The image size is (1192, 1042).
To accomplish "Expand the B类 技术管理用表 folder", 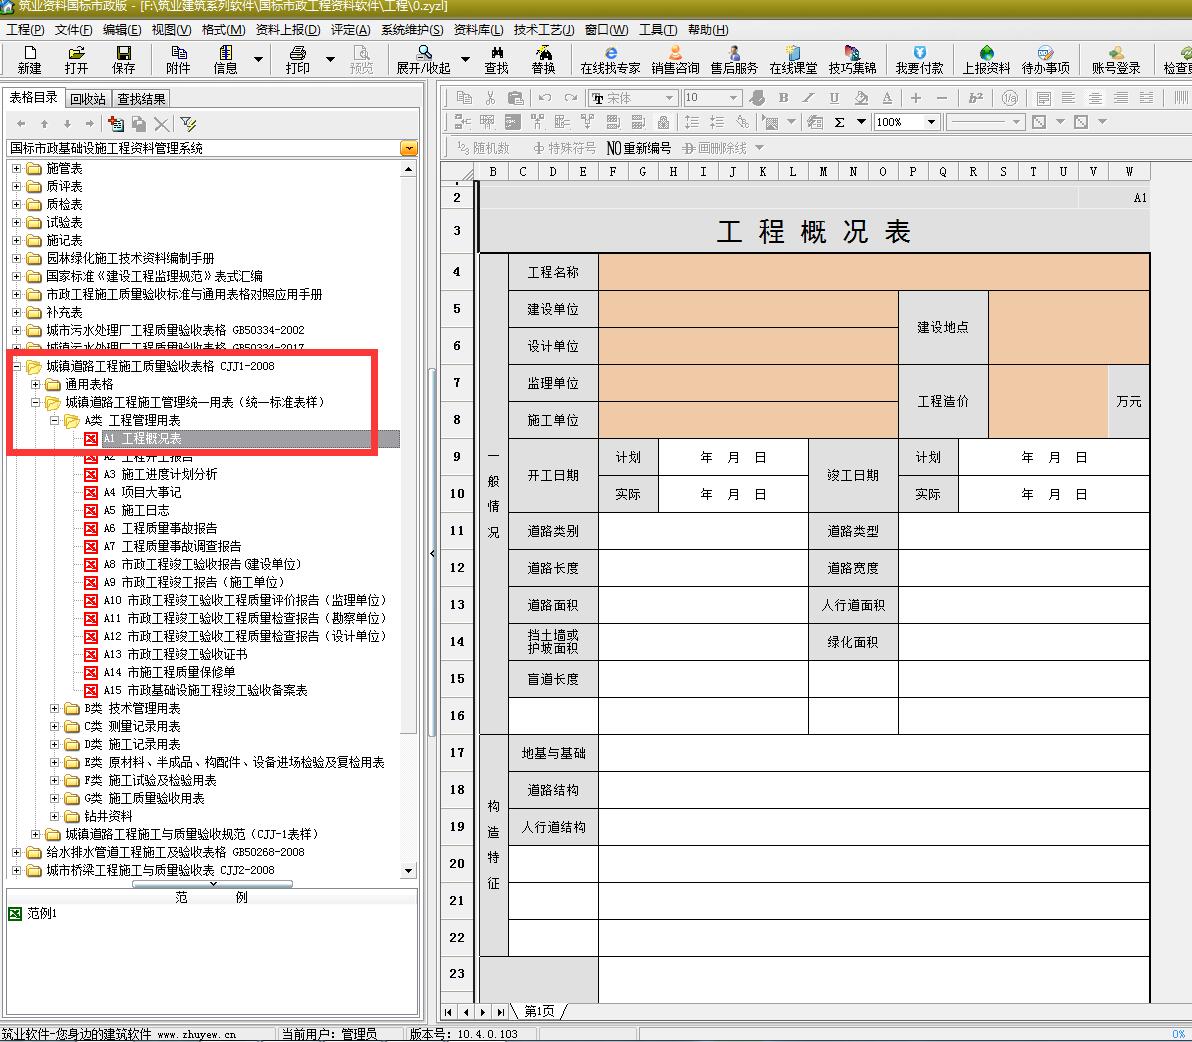I will (x=56, y=709).
